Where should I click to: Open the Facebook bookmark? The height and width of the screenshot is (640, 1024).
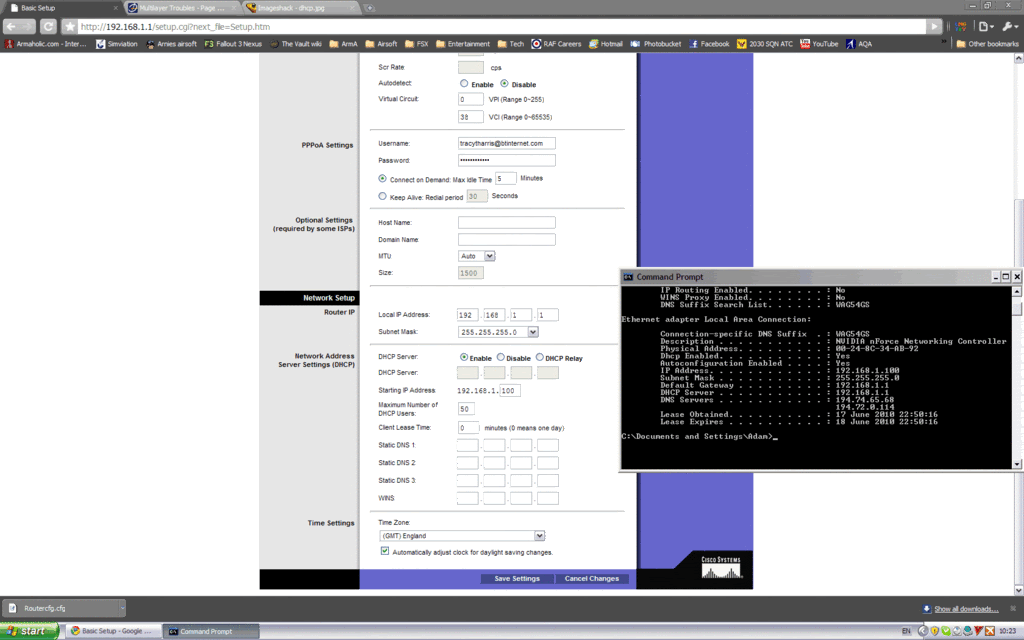[x=708, y=44]
